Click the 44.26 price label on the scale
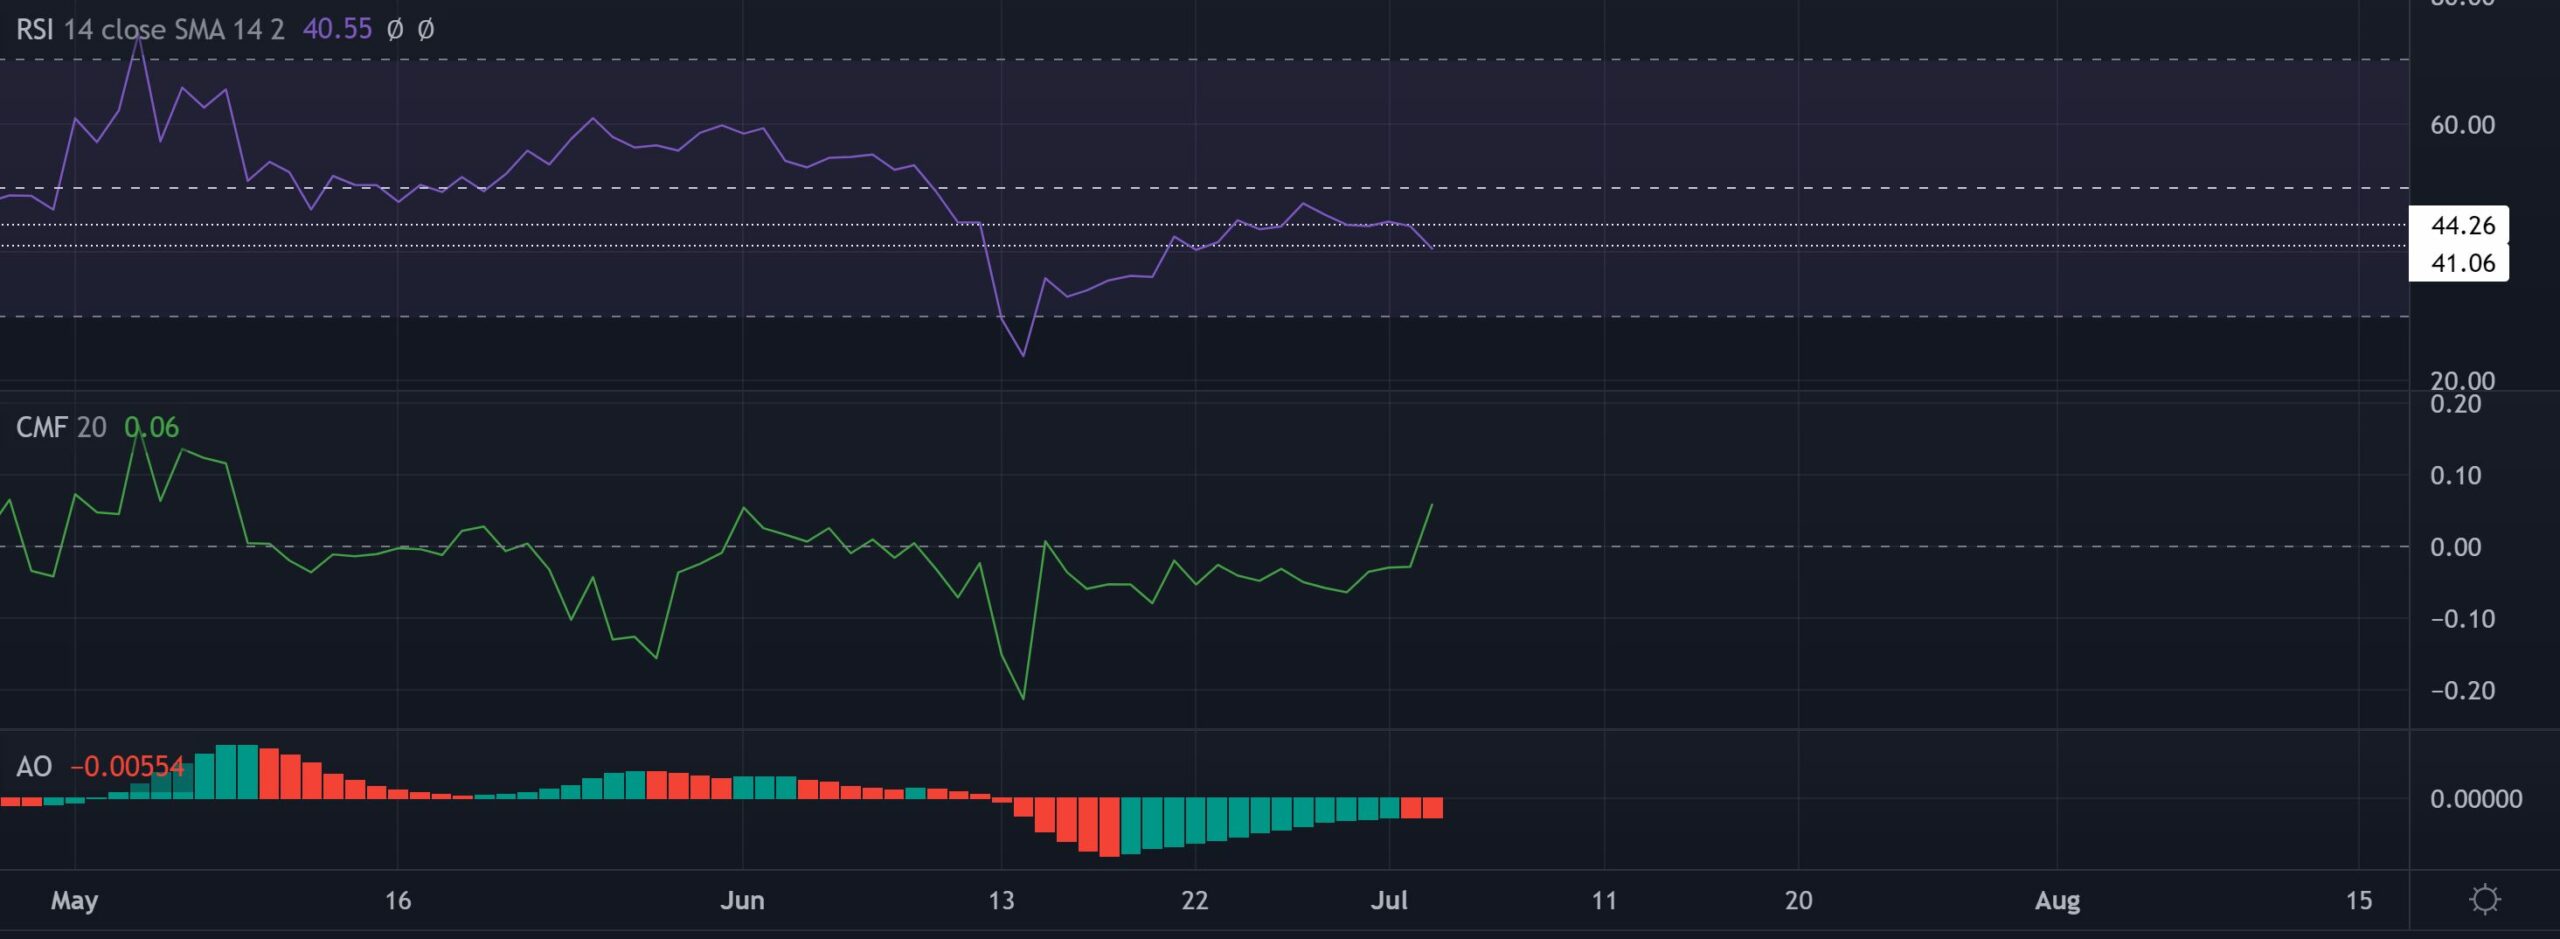2560x939 pixels. click(x=2464, y=227)
